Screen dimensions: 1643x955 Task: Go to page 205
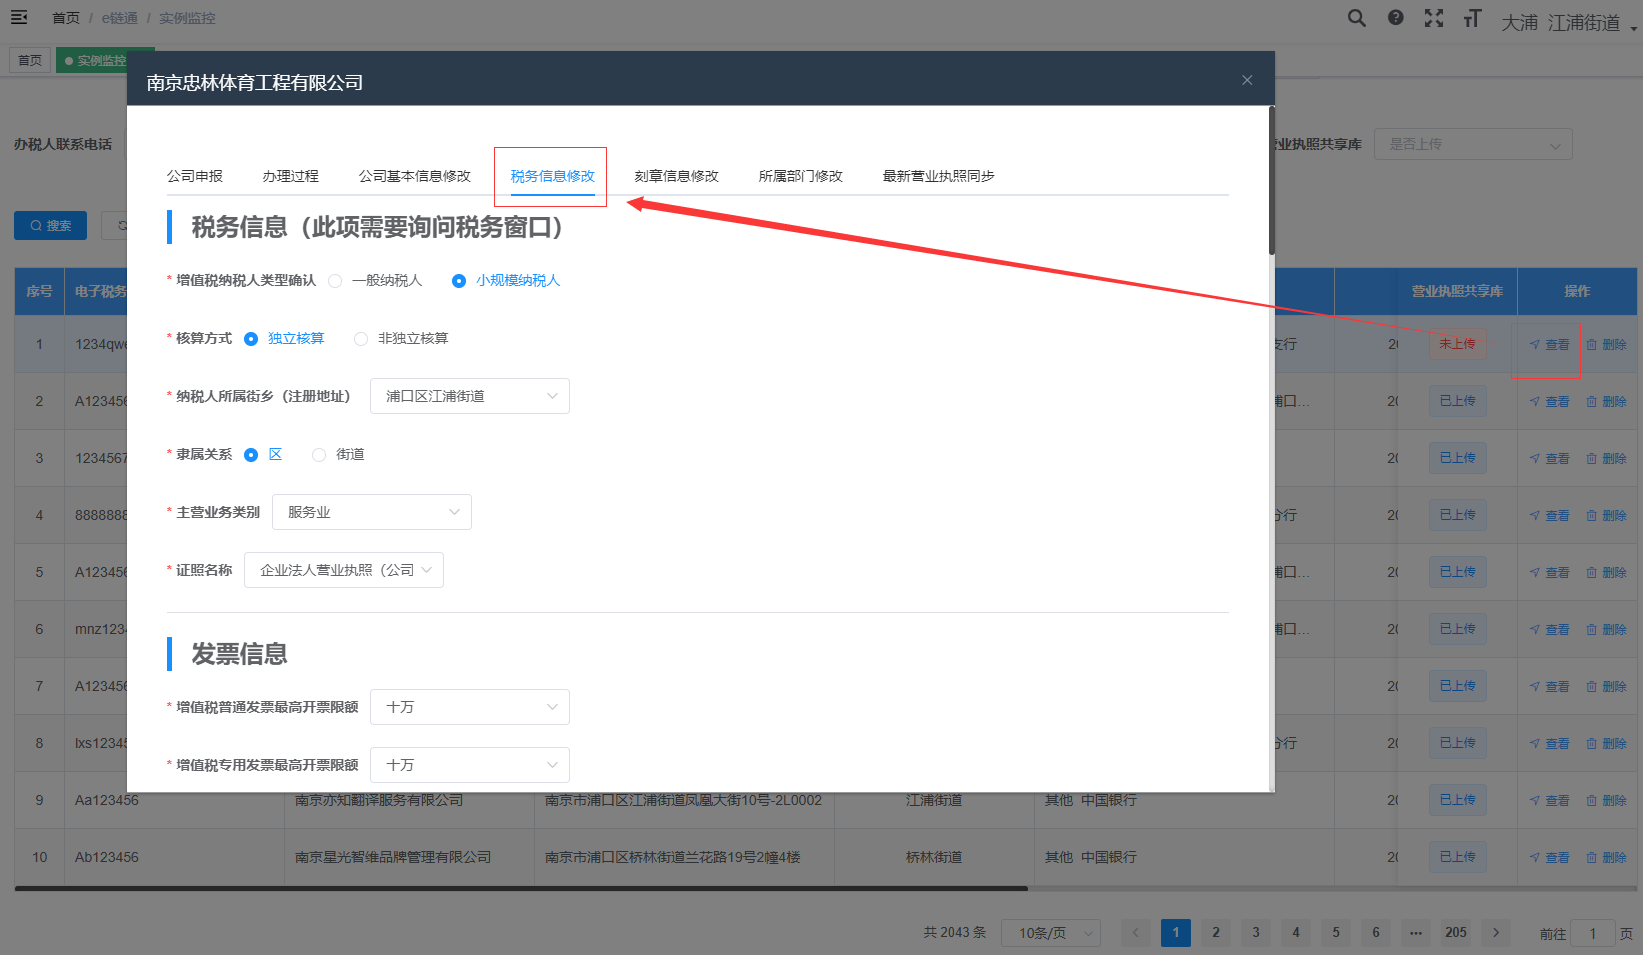[1456, 933]
